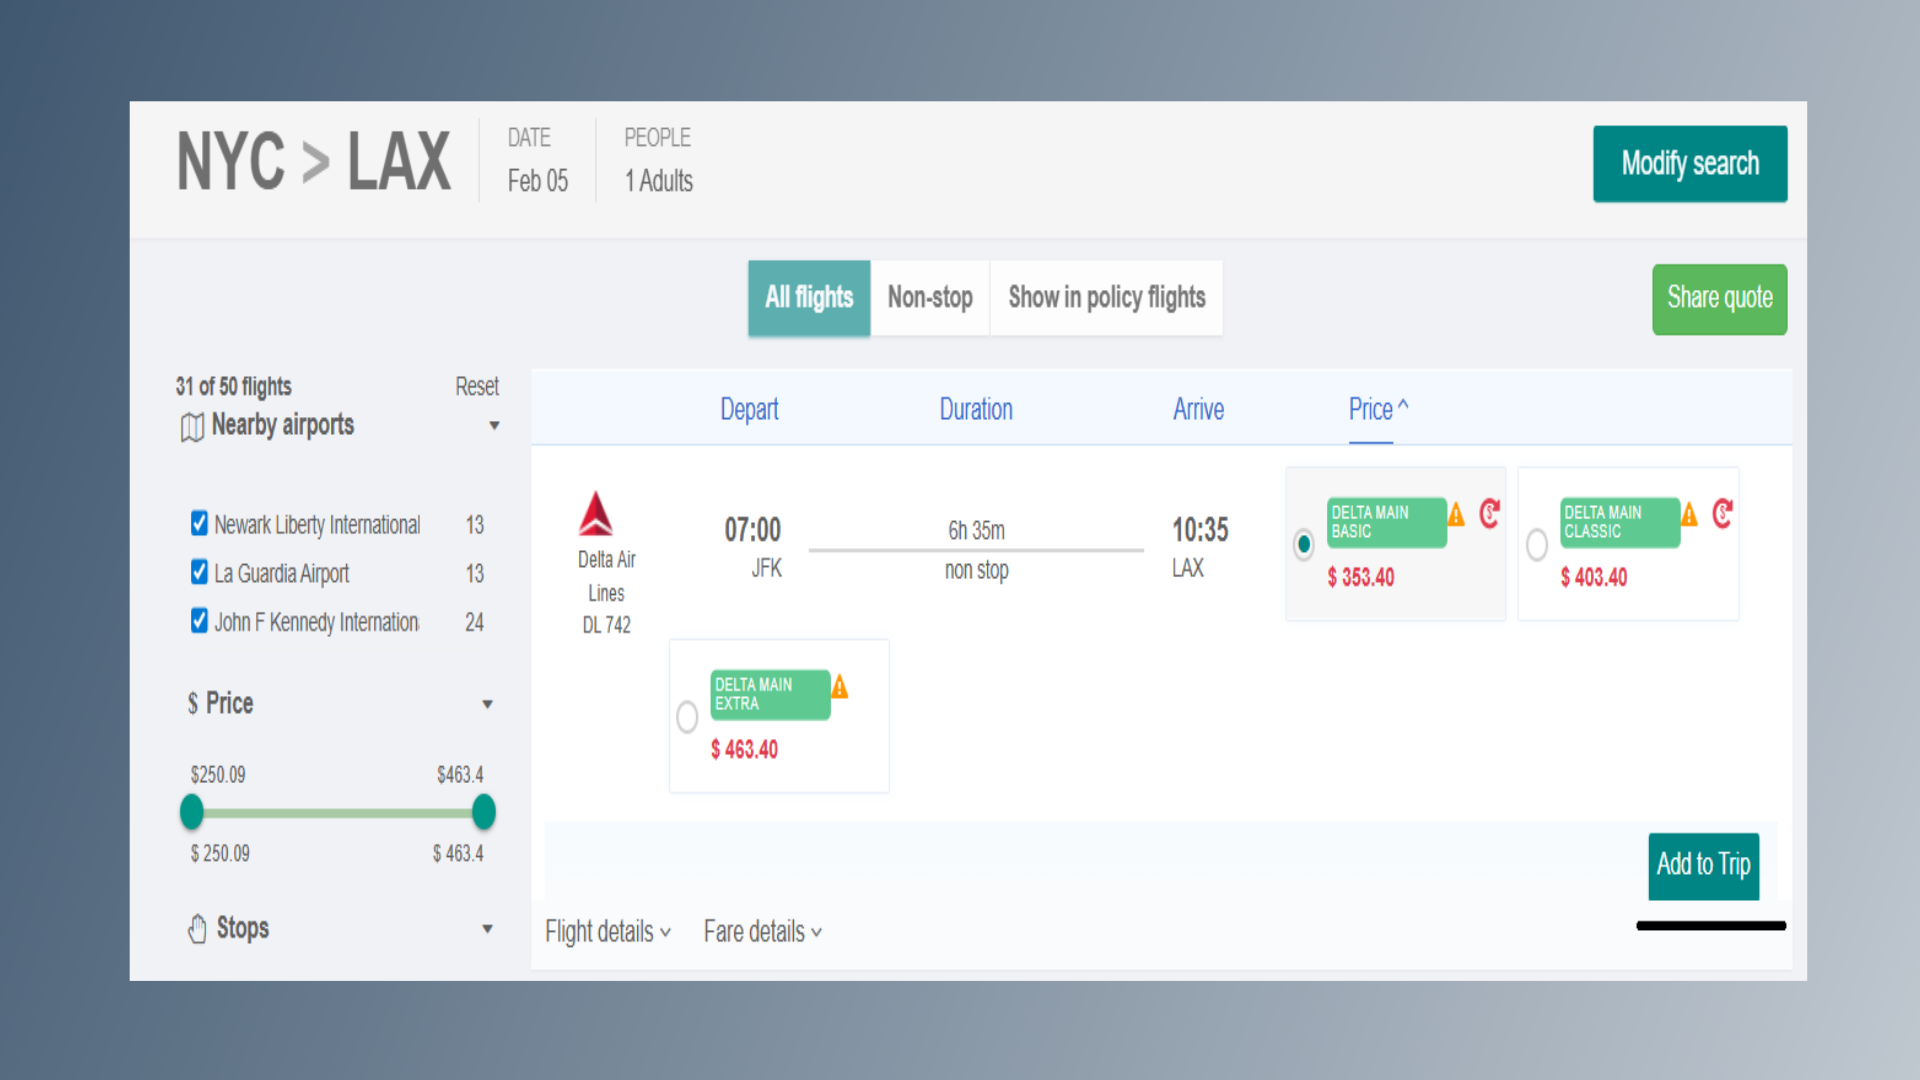The width and height of the screenshot is (1920, 1080).
Task: Select the Delta Main Extra fare radio
Action: coord(687,716)
